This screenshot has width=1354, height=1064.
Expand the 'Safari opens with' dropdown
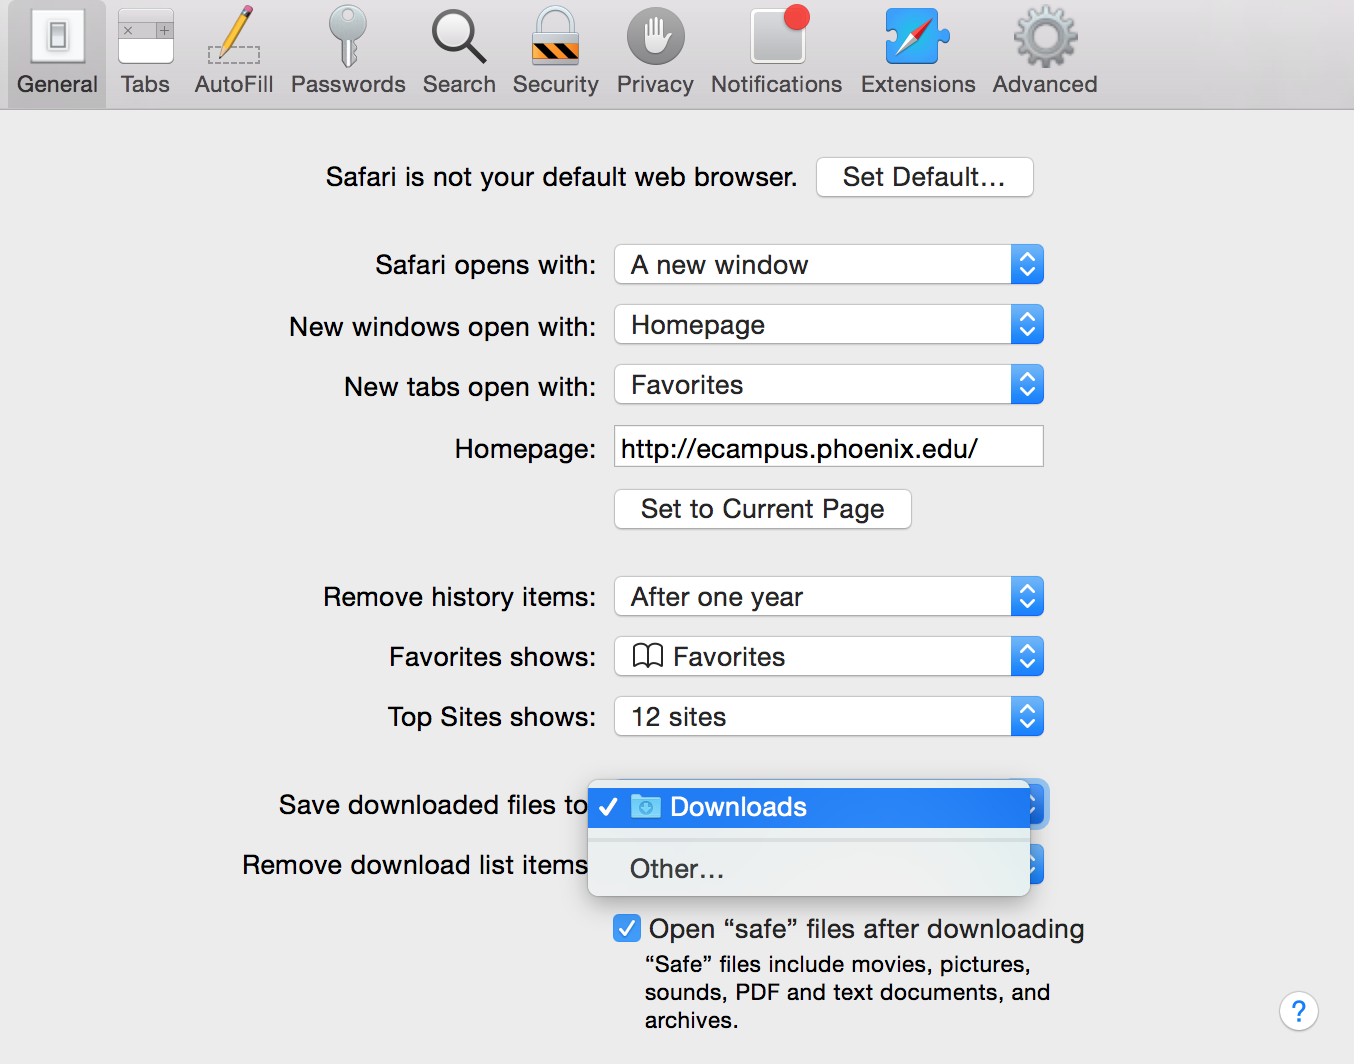(x=829, y=265)
